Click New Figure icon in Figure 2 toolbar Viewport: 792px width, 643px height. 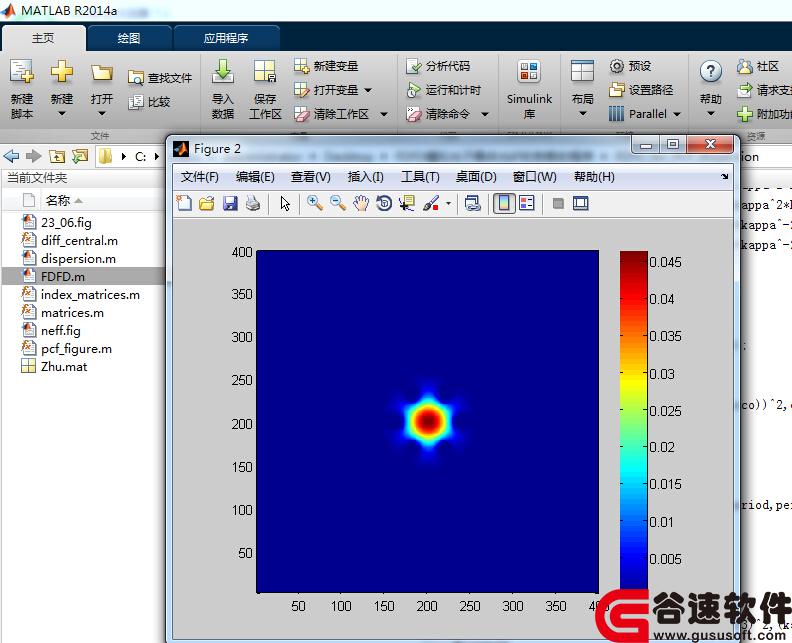coord(184,204)
